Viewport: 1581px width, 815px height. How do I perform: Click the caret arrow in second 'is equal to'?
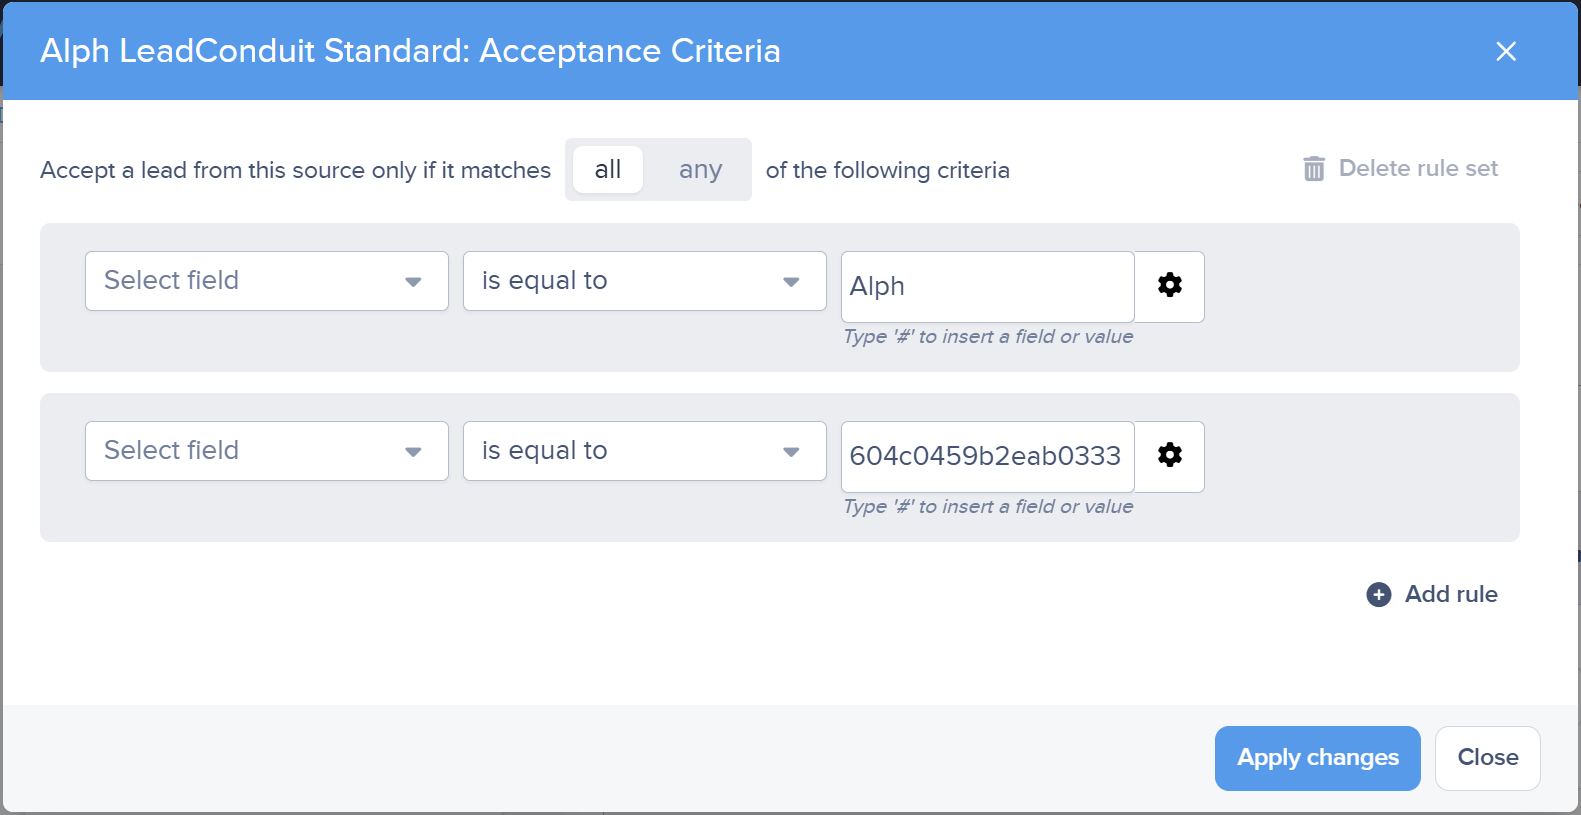(x=791, y=452)
